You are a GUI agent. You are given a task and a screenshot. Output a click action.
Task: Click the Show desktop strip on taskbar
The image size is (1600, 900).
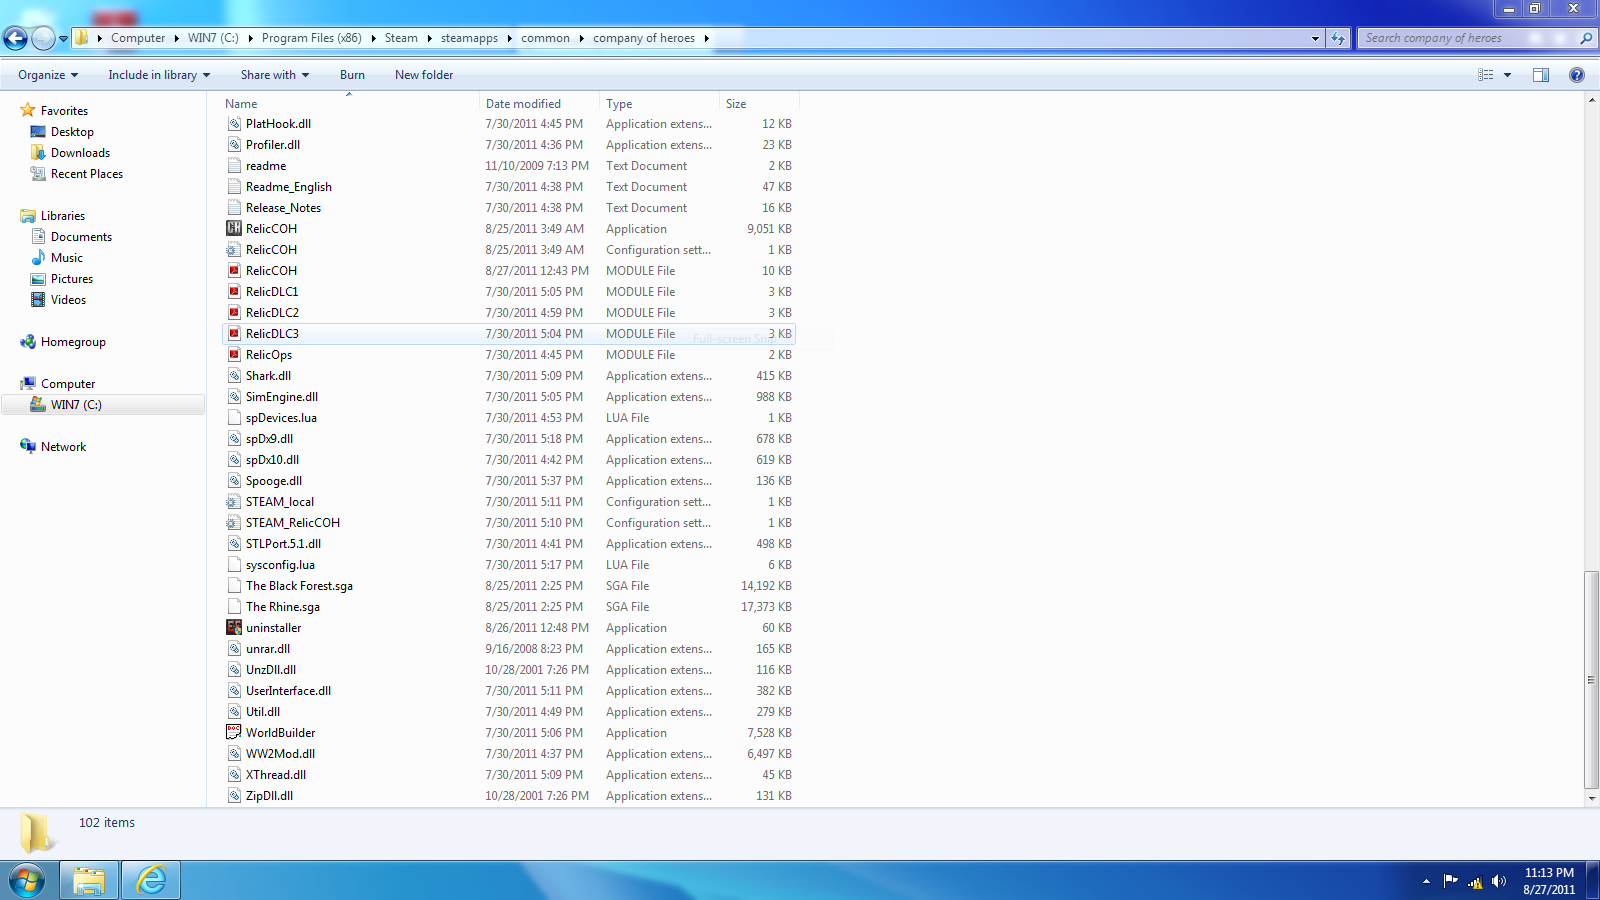pos(1592,881)
